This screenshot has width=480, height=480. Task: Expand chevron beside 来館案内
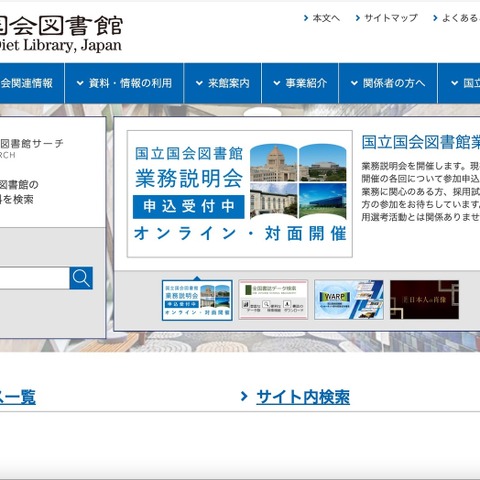pos(199,83)
